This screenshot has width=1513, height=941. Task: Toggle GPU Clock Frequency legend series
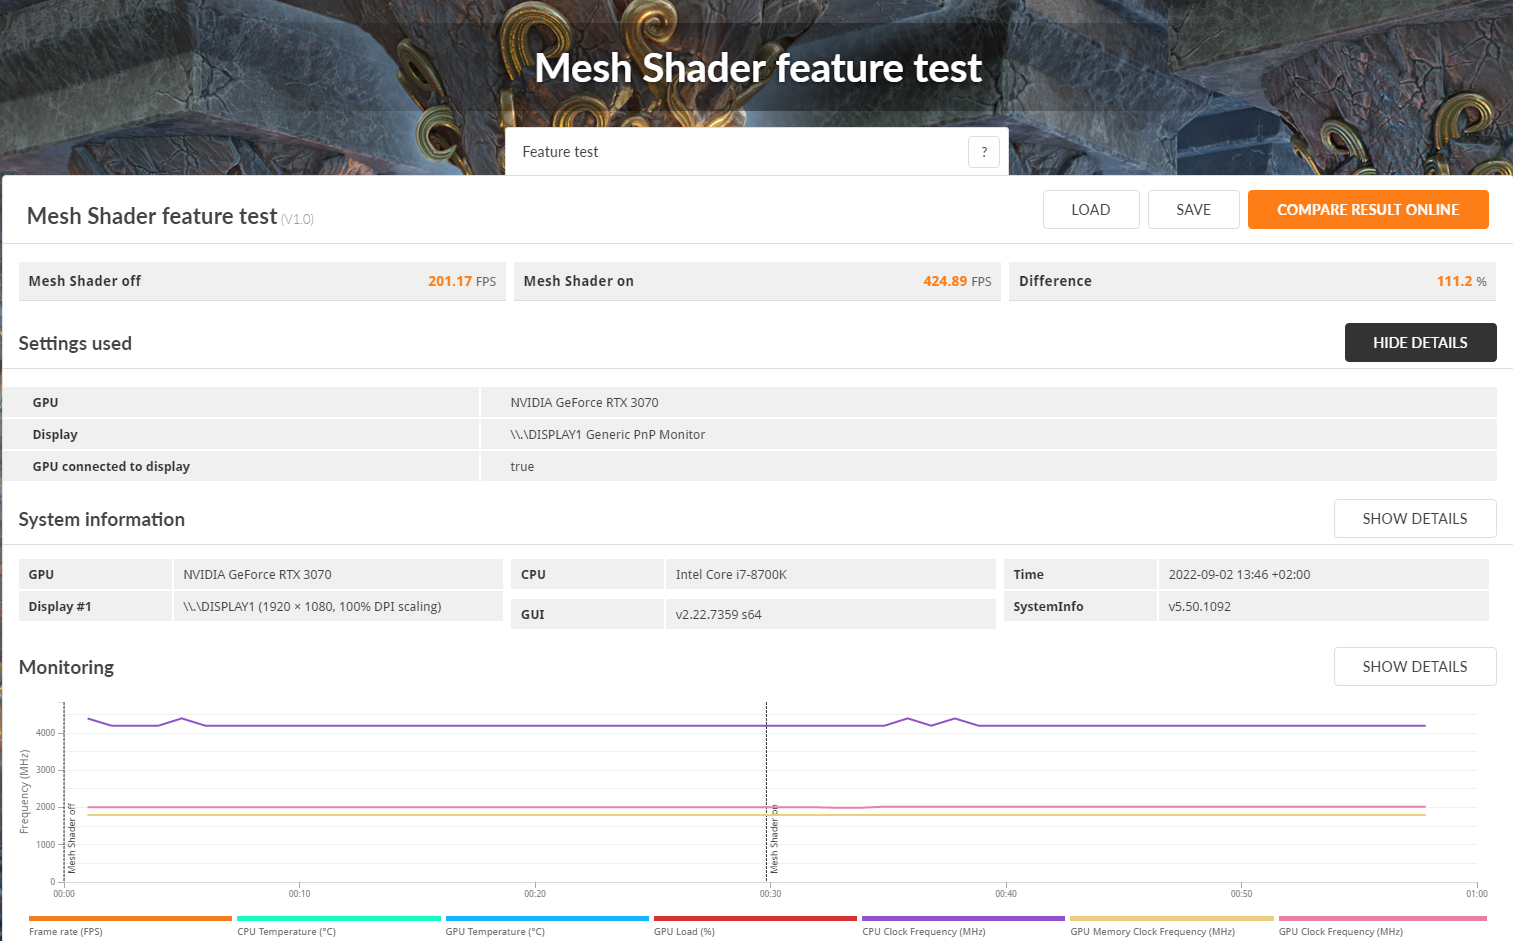pyautogui.click(x=1382, y=925)
